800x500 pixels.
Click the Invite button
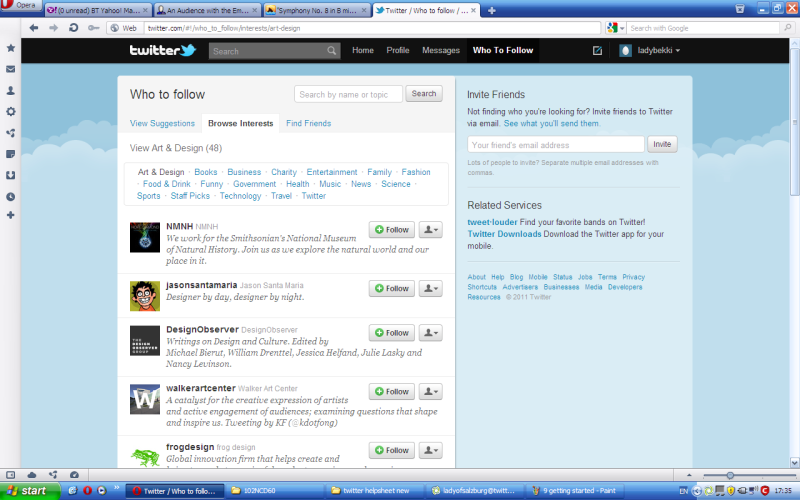coord(662,144)
